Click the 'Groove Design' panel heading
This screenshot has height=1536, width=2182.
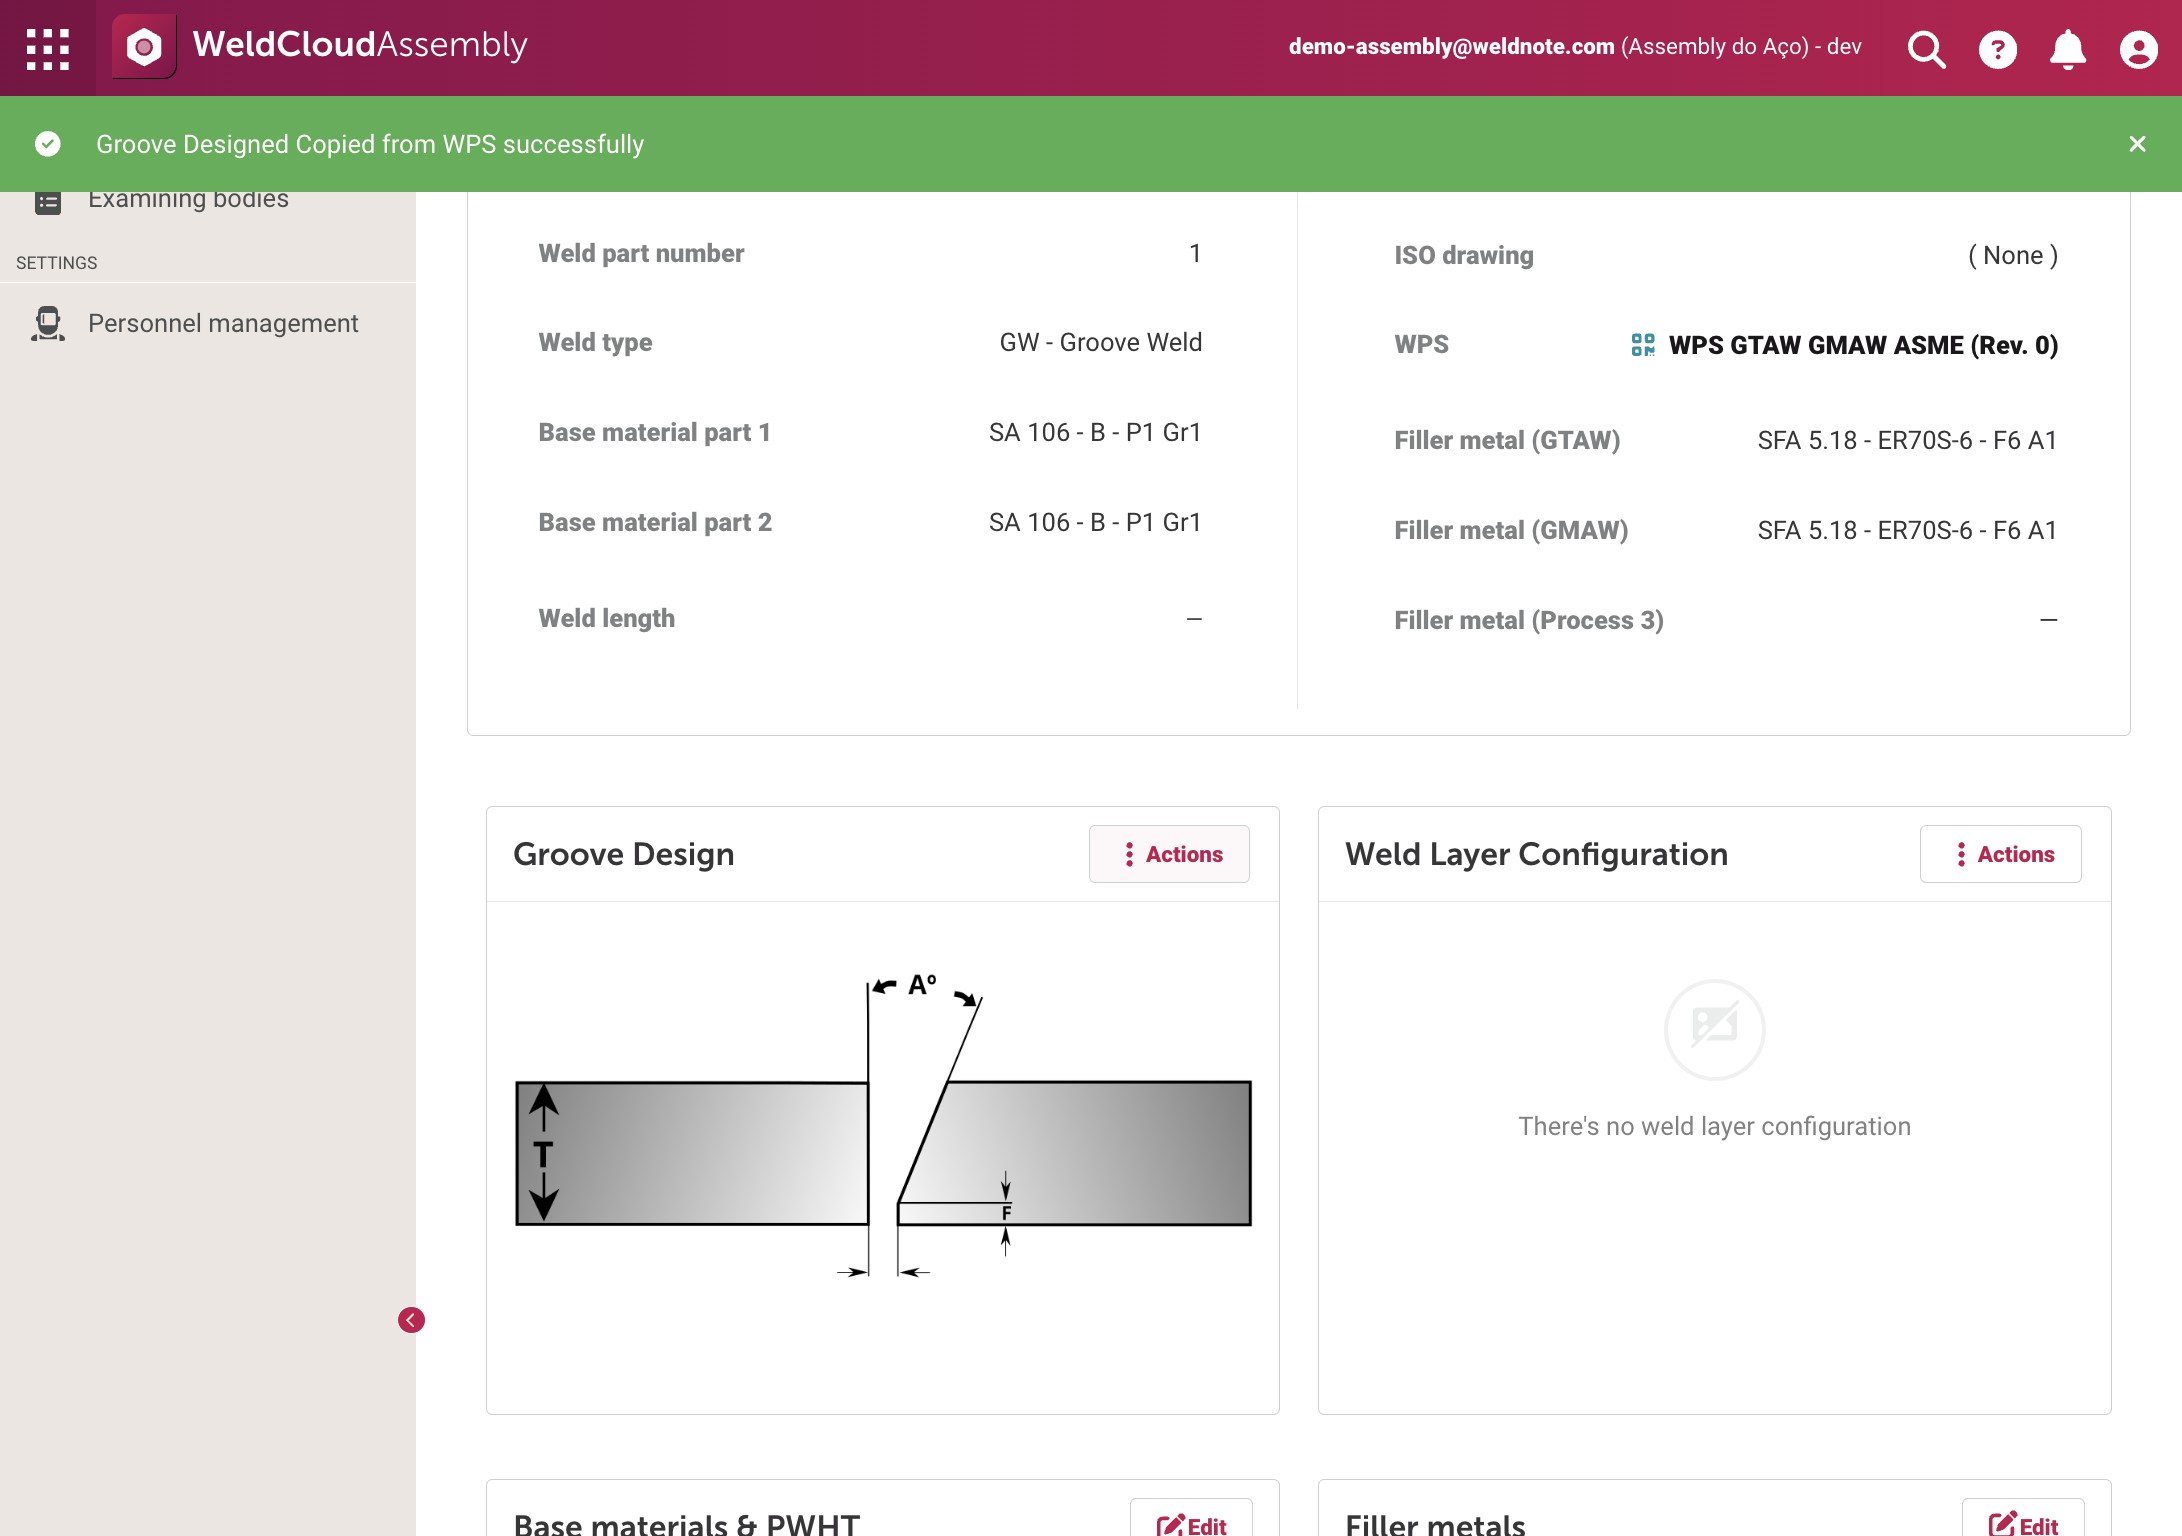tap(623, 854)
